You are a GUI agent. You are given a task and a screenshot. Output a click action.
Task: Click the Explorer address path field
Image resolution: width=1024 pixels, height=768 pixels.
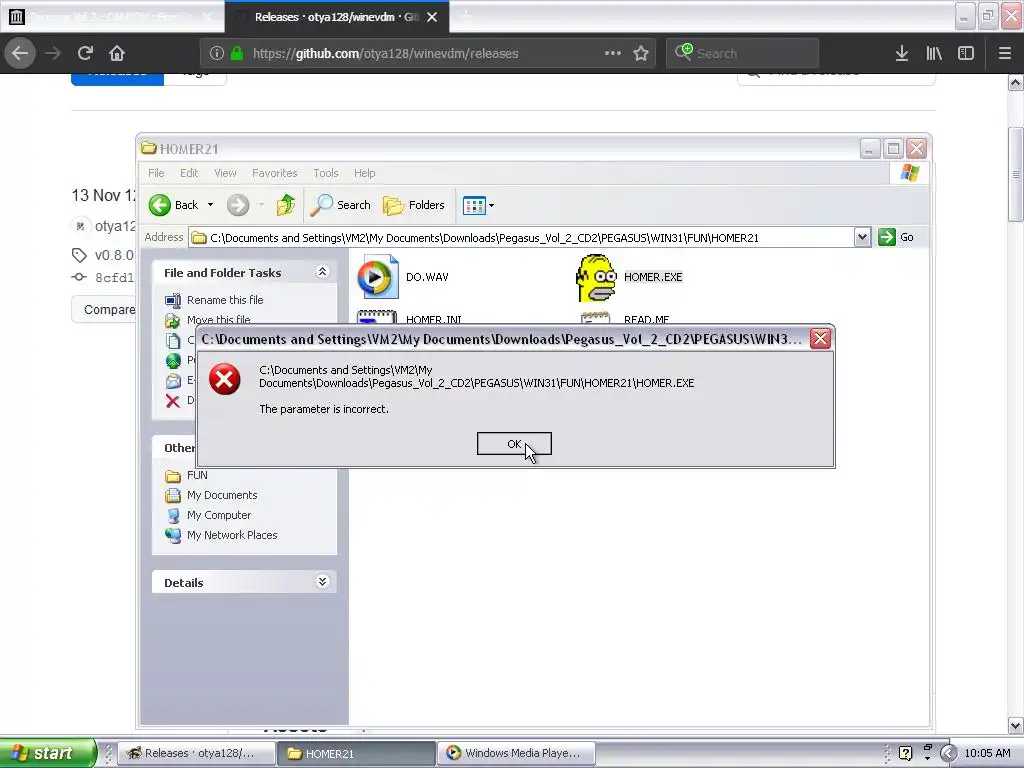(521, 238)
